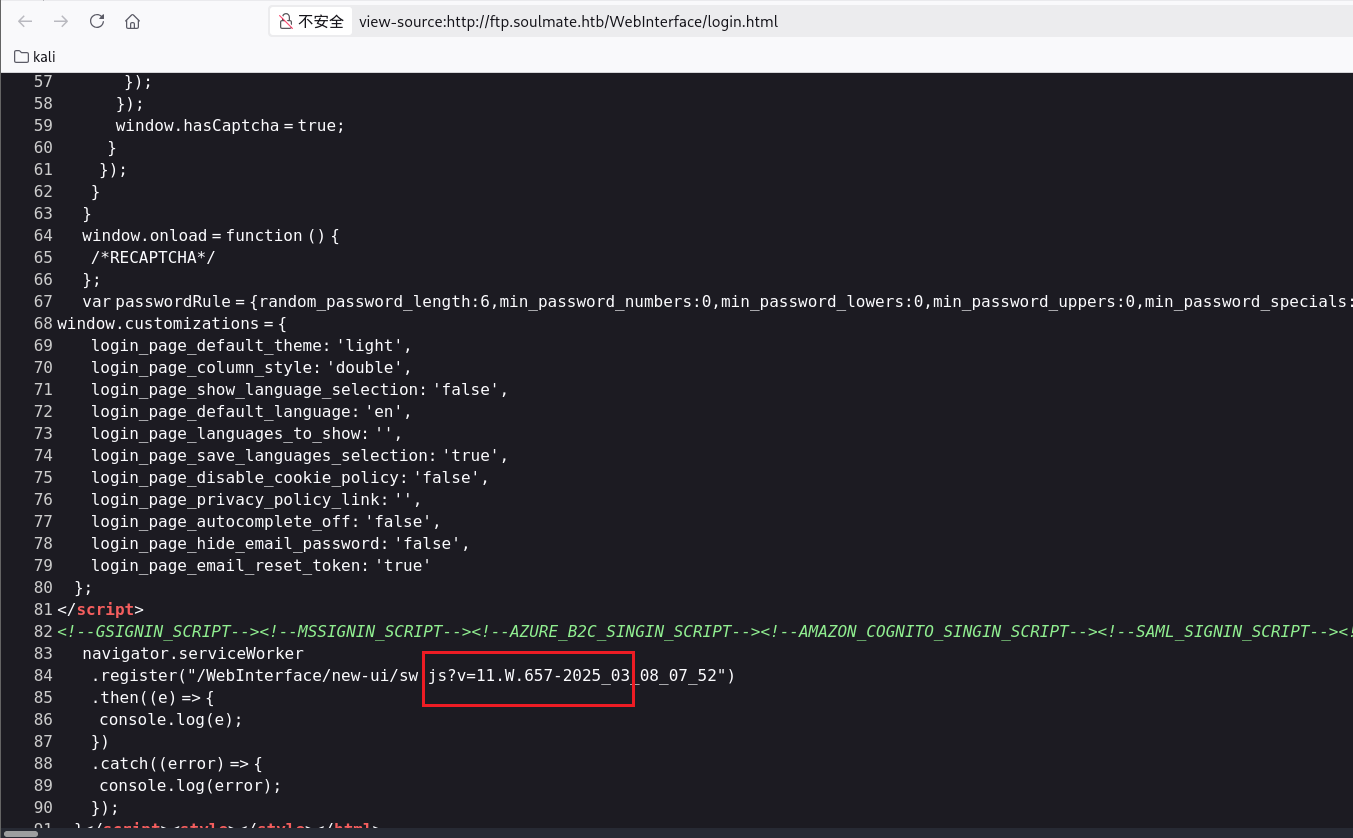Open the kali bookmark folder

pyautogui.click(x=35, y=57)
